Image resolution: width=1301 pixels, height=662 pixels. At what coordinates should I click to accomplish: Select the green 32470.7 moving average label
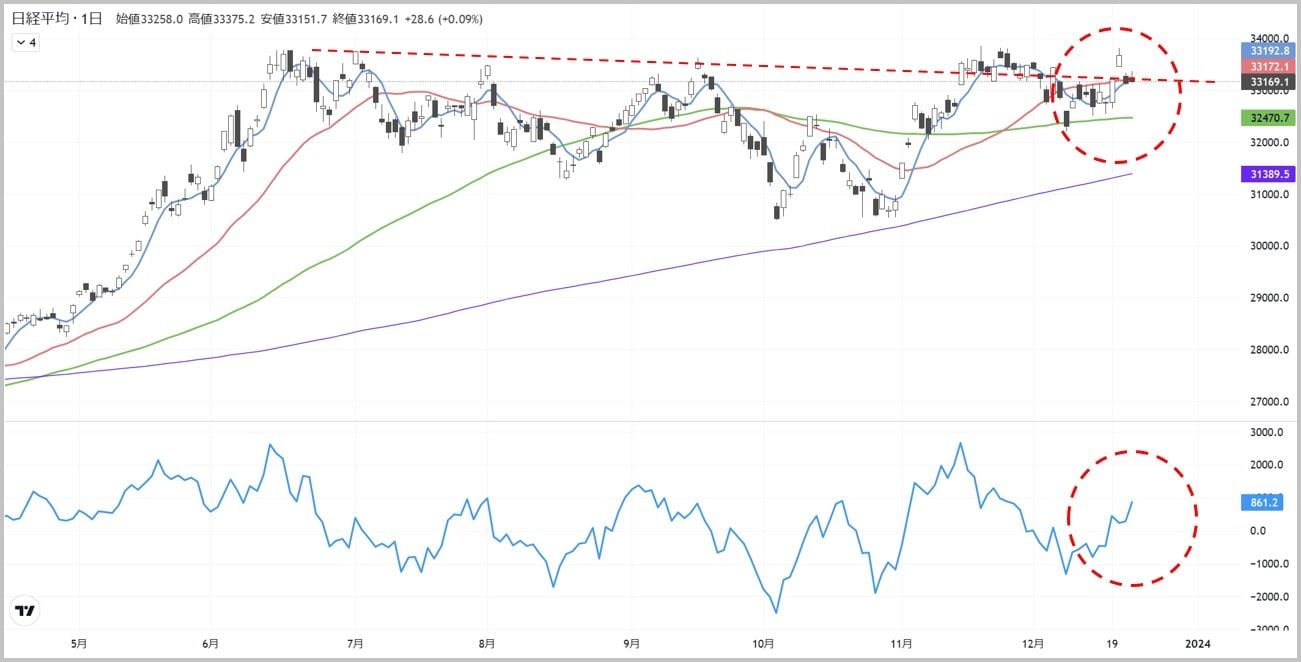pos(1266,117)
